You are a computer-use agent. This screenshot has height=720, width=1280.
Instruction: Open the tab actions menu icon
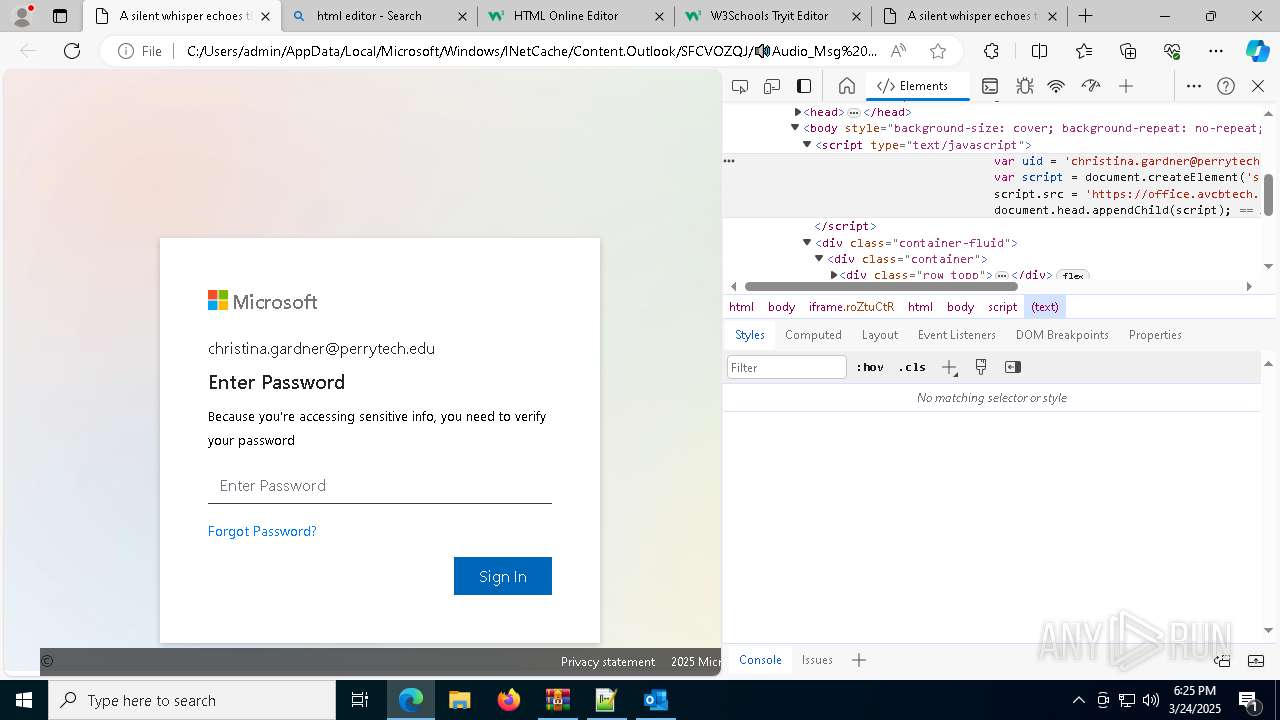point(60,16)
